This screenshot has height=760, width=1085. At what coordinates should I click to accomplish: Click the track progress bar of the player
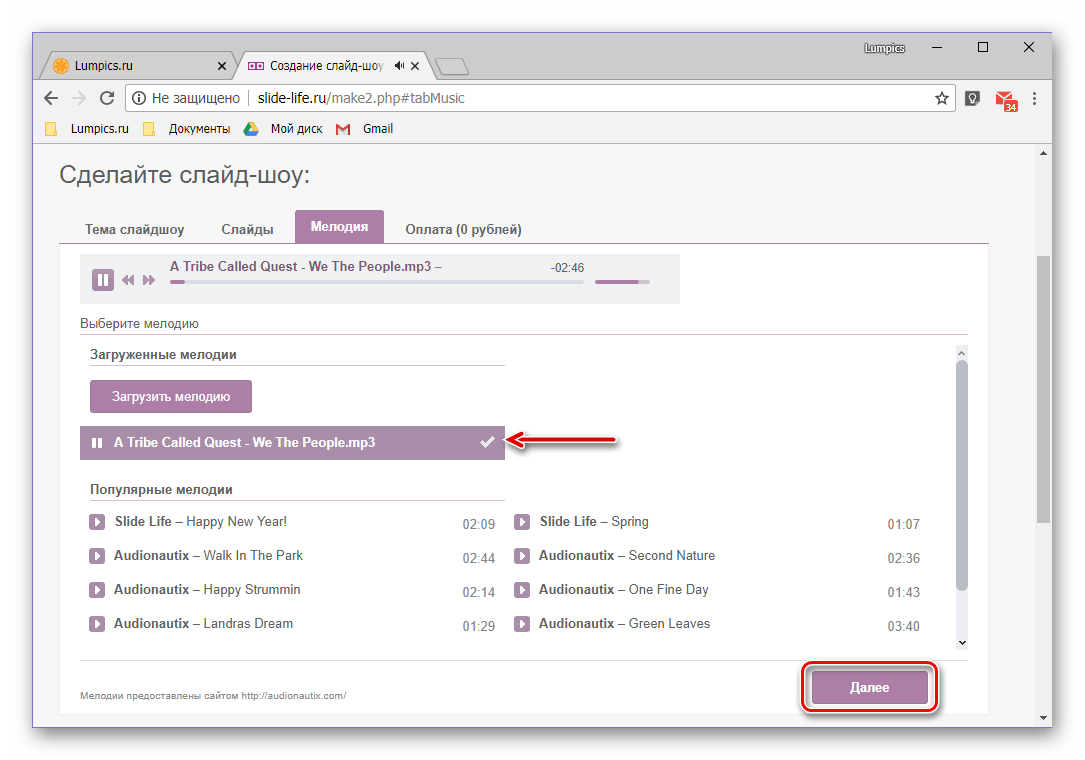[x=376, y=282]
